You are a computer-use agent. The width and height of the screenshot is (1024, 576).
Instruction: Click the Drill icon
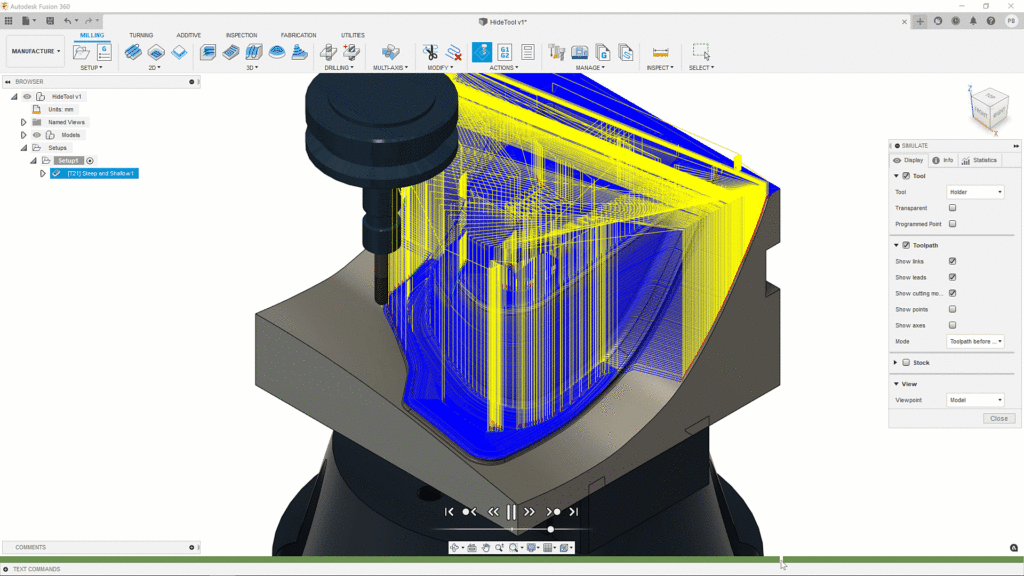328,52
